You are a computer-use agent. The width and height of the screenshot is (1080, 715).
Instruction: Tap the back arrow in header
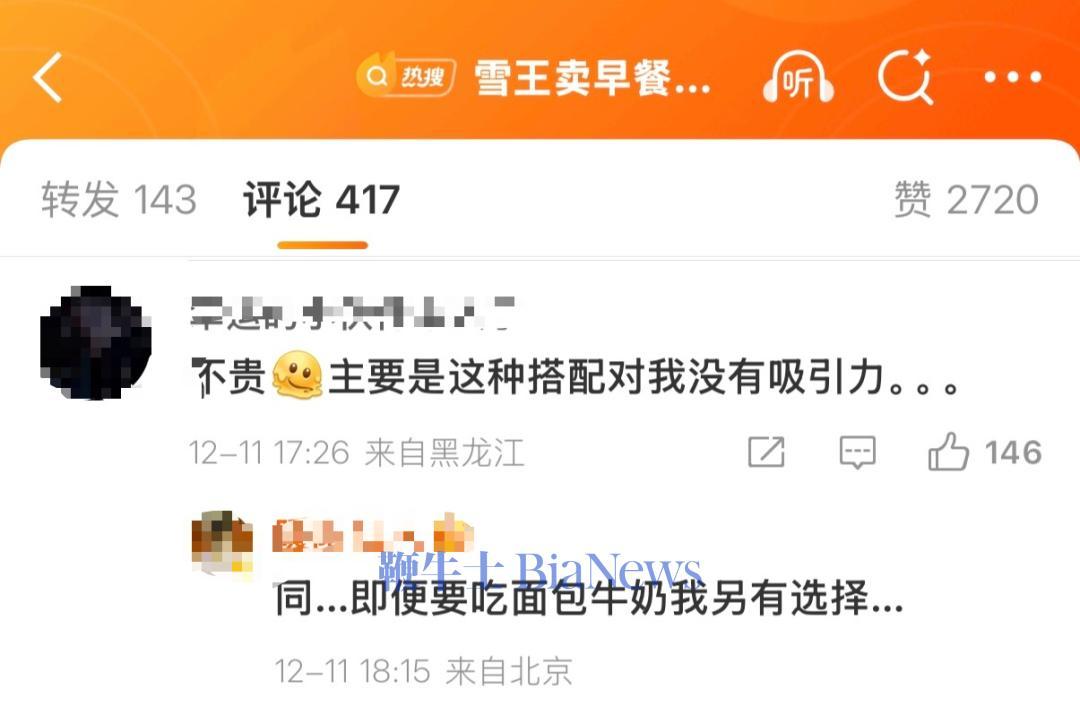tap(48, 77)
